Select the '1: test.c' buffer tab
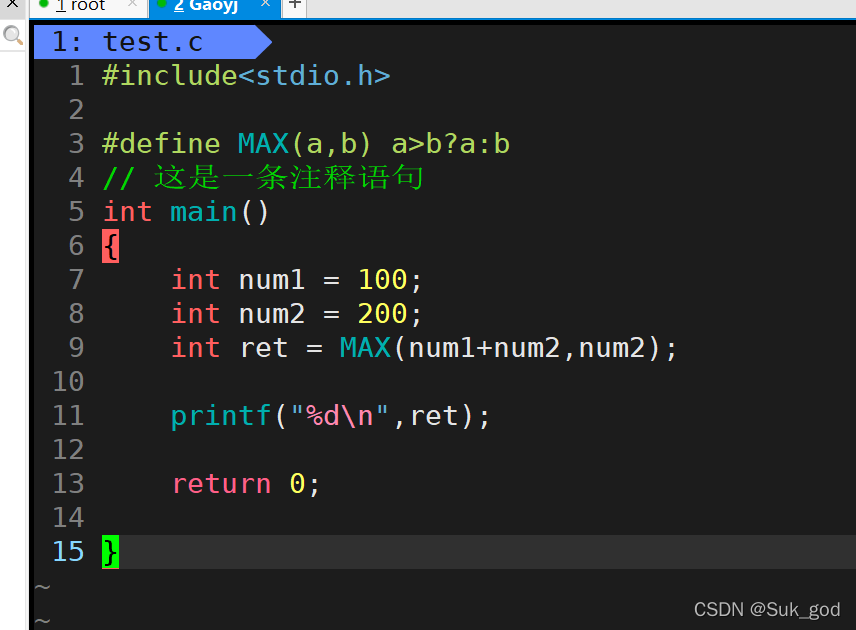The height and width of the screenshot is (630, 856). (x=152, y=42)
